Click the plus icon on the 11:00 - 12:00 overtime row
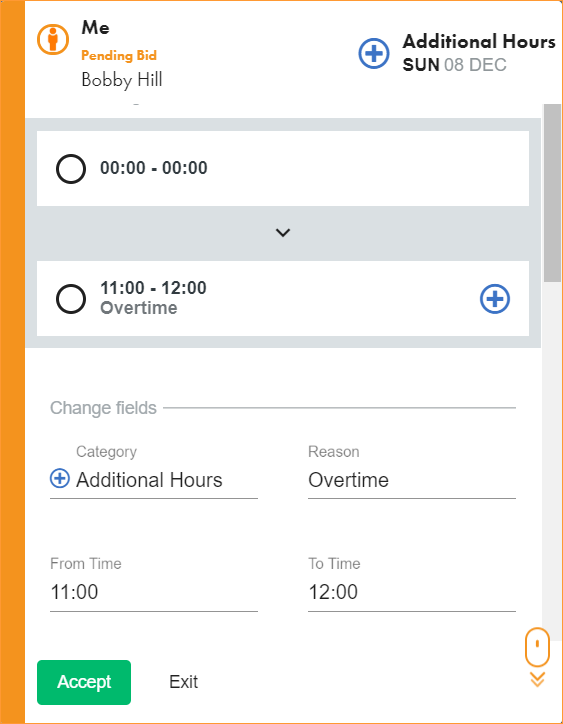This screenshot has height=724, width=563. tap(495, 299)
